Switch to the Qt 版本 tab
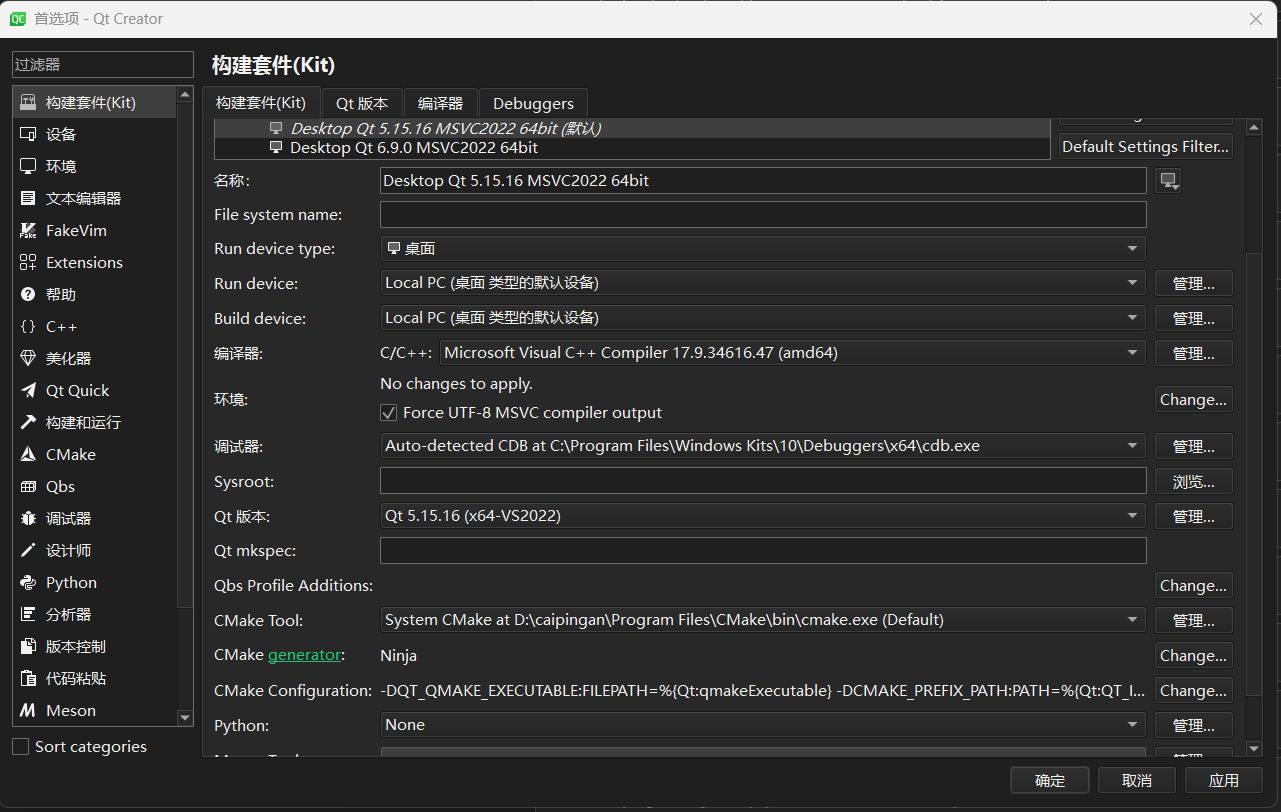Viewport: 1281px width, 812px height. click(x=362, y=102)
